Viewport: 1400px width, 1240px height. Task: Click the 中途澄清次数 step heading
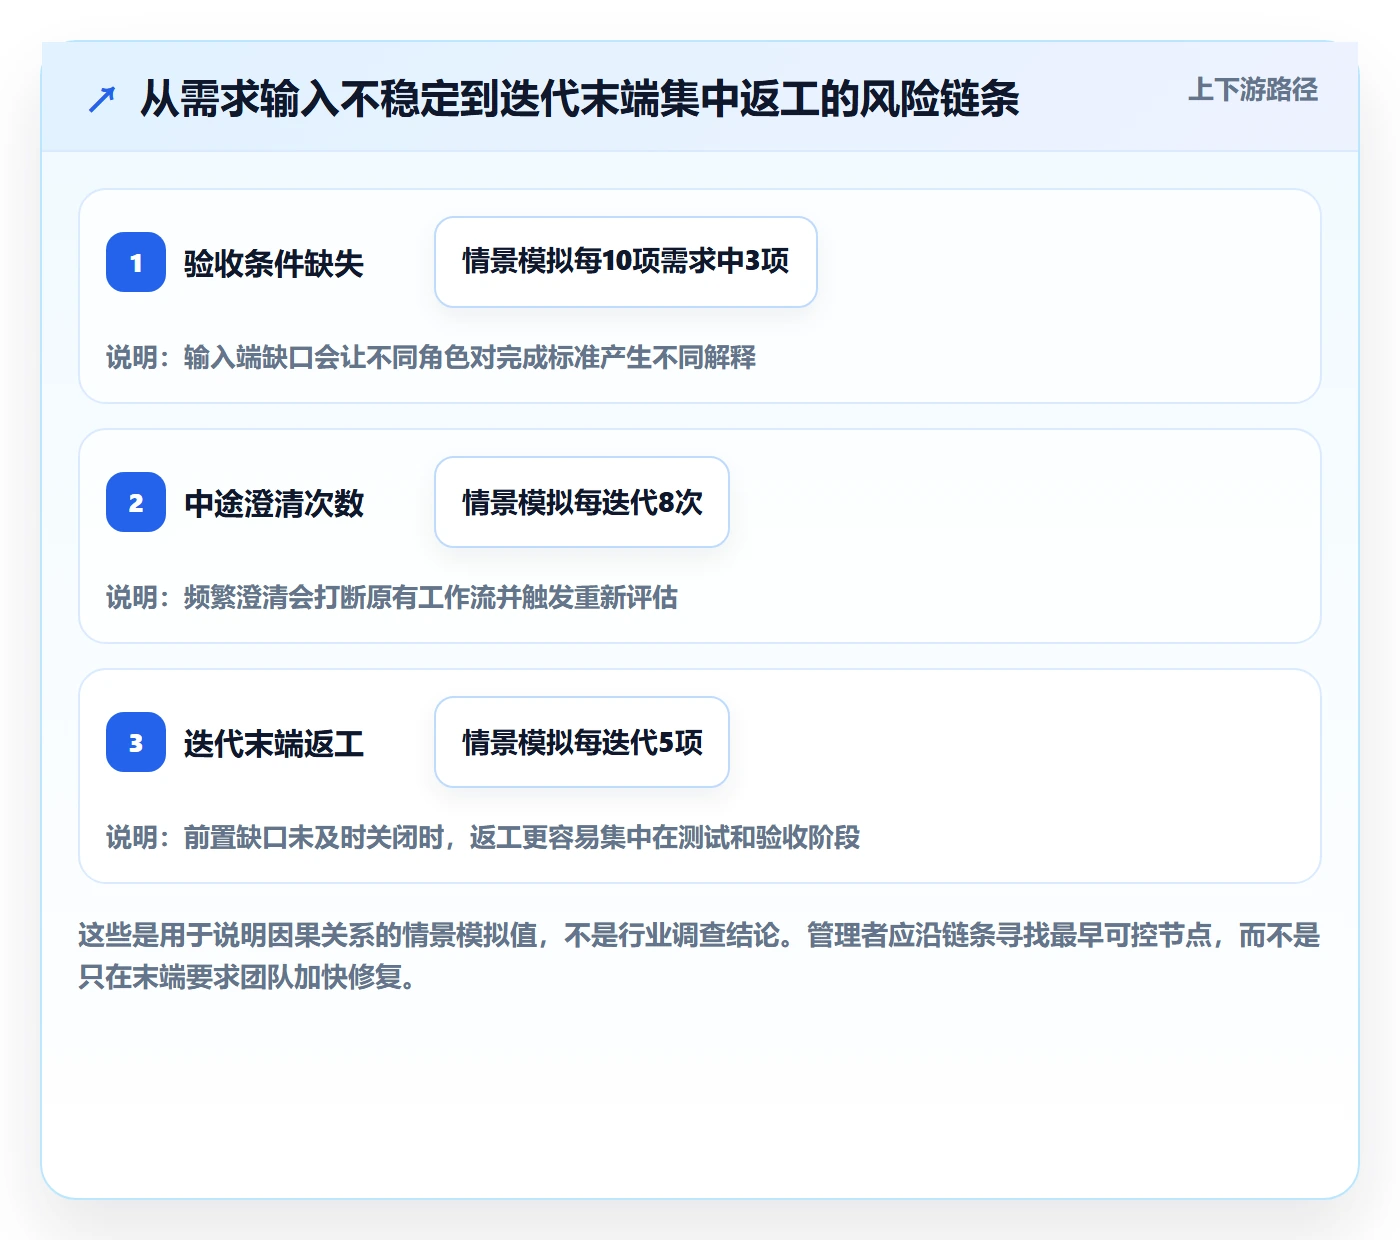[x=274, y=503]
